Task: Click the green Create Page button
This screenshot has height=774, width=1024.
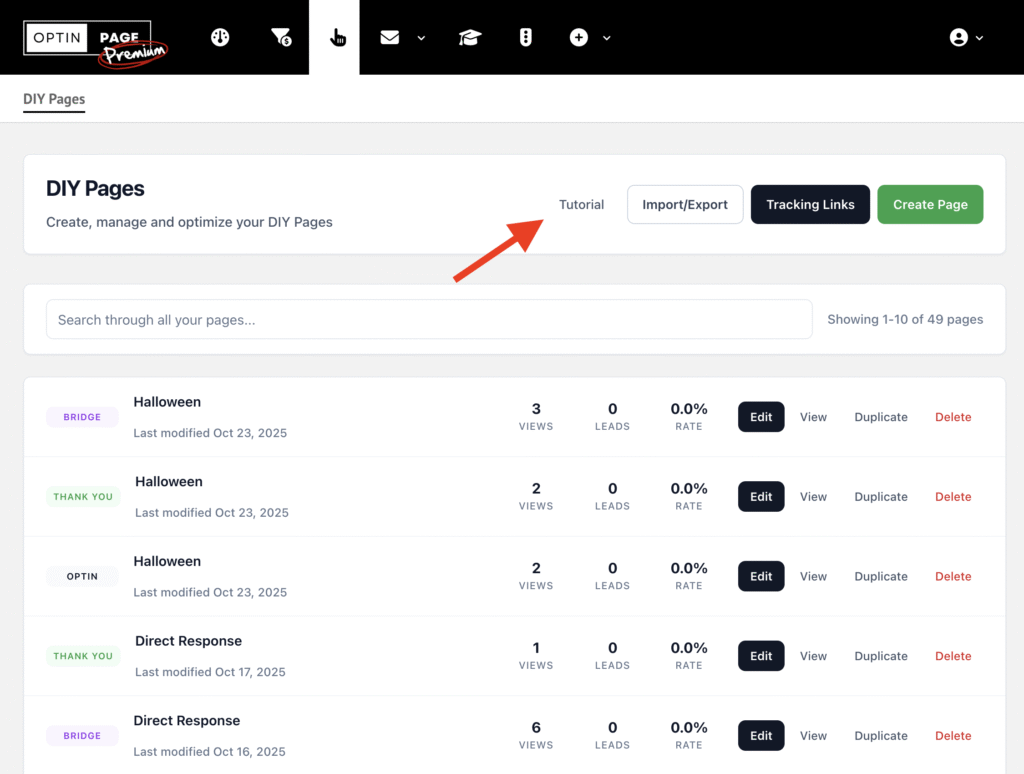Action: tap(930, 204)
